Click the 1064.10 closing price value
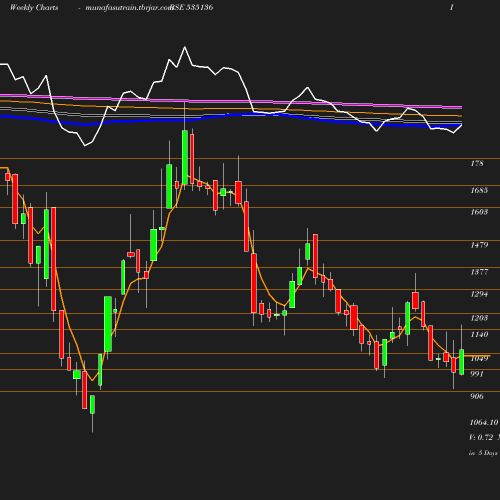The image size is (500, 500). pyautogui.click(x=484, y=422)
